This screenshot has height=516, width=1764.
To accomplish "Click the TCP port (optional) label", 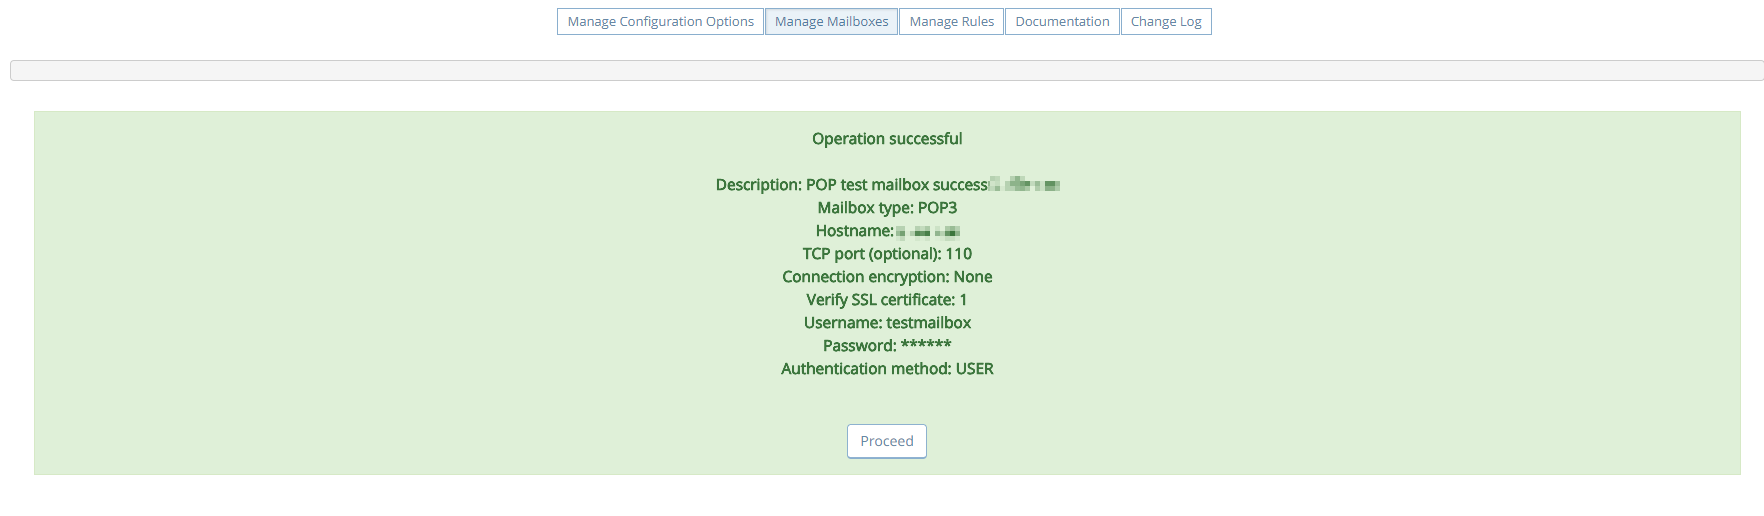I will 871,254.
